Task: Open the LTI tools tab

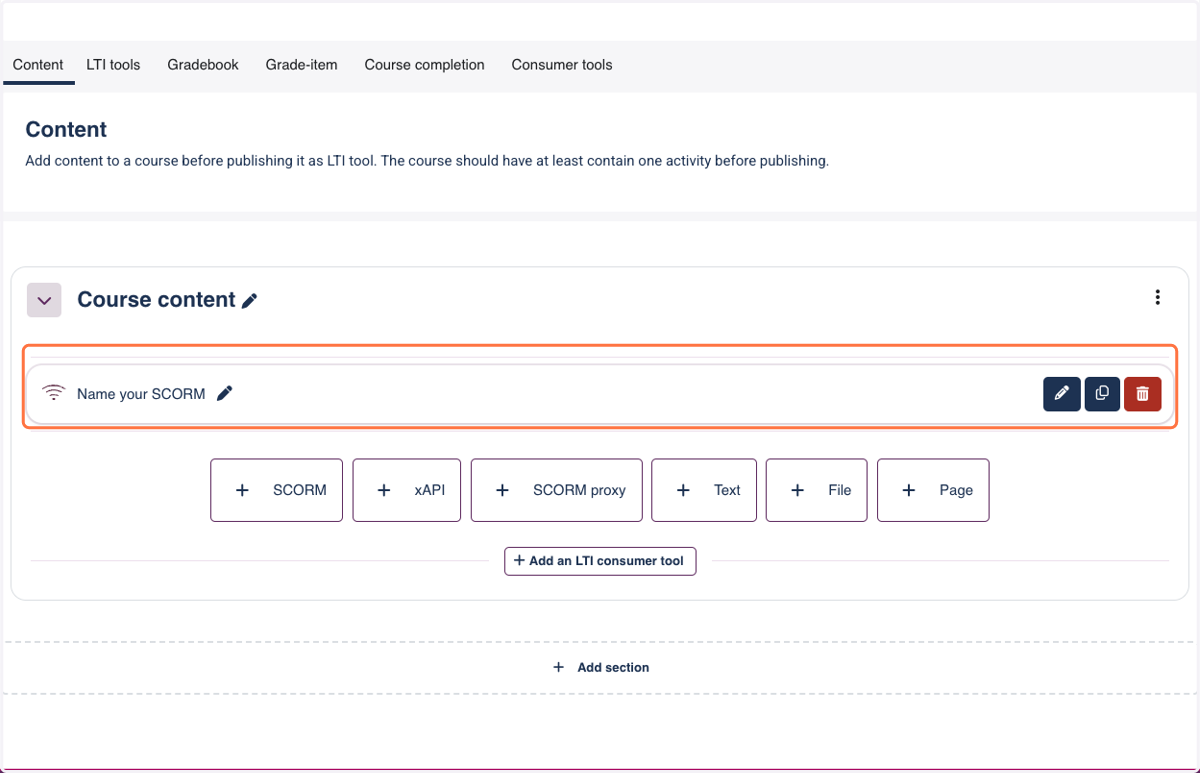Action: [113, 65]
